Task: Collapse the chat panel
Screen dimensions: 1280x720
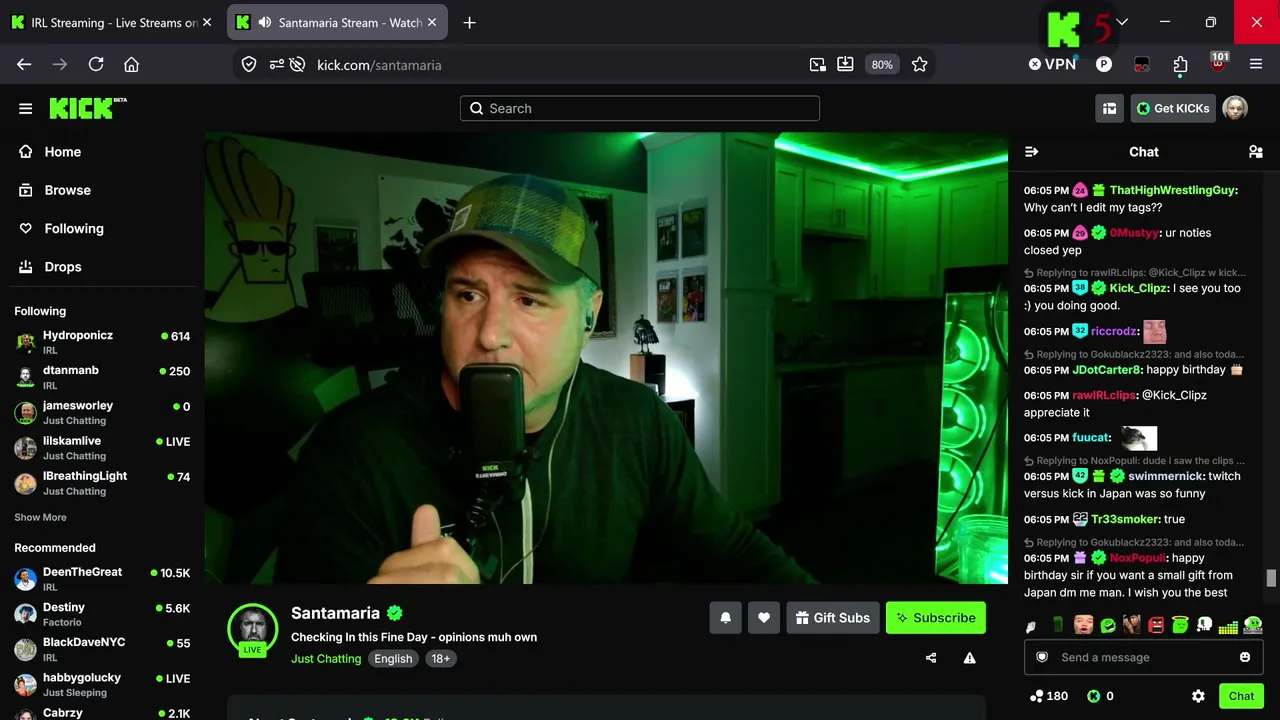Action: [x=1032, y=152]
